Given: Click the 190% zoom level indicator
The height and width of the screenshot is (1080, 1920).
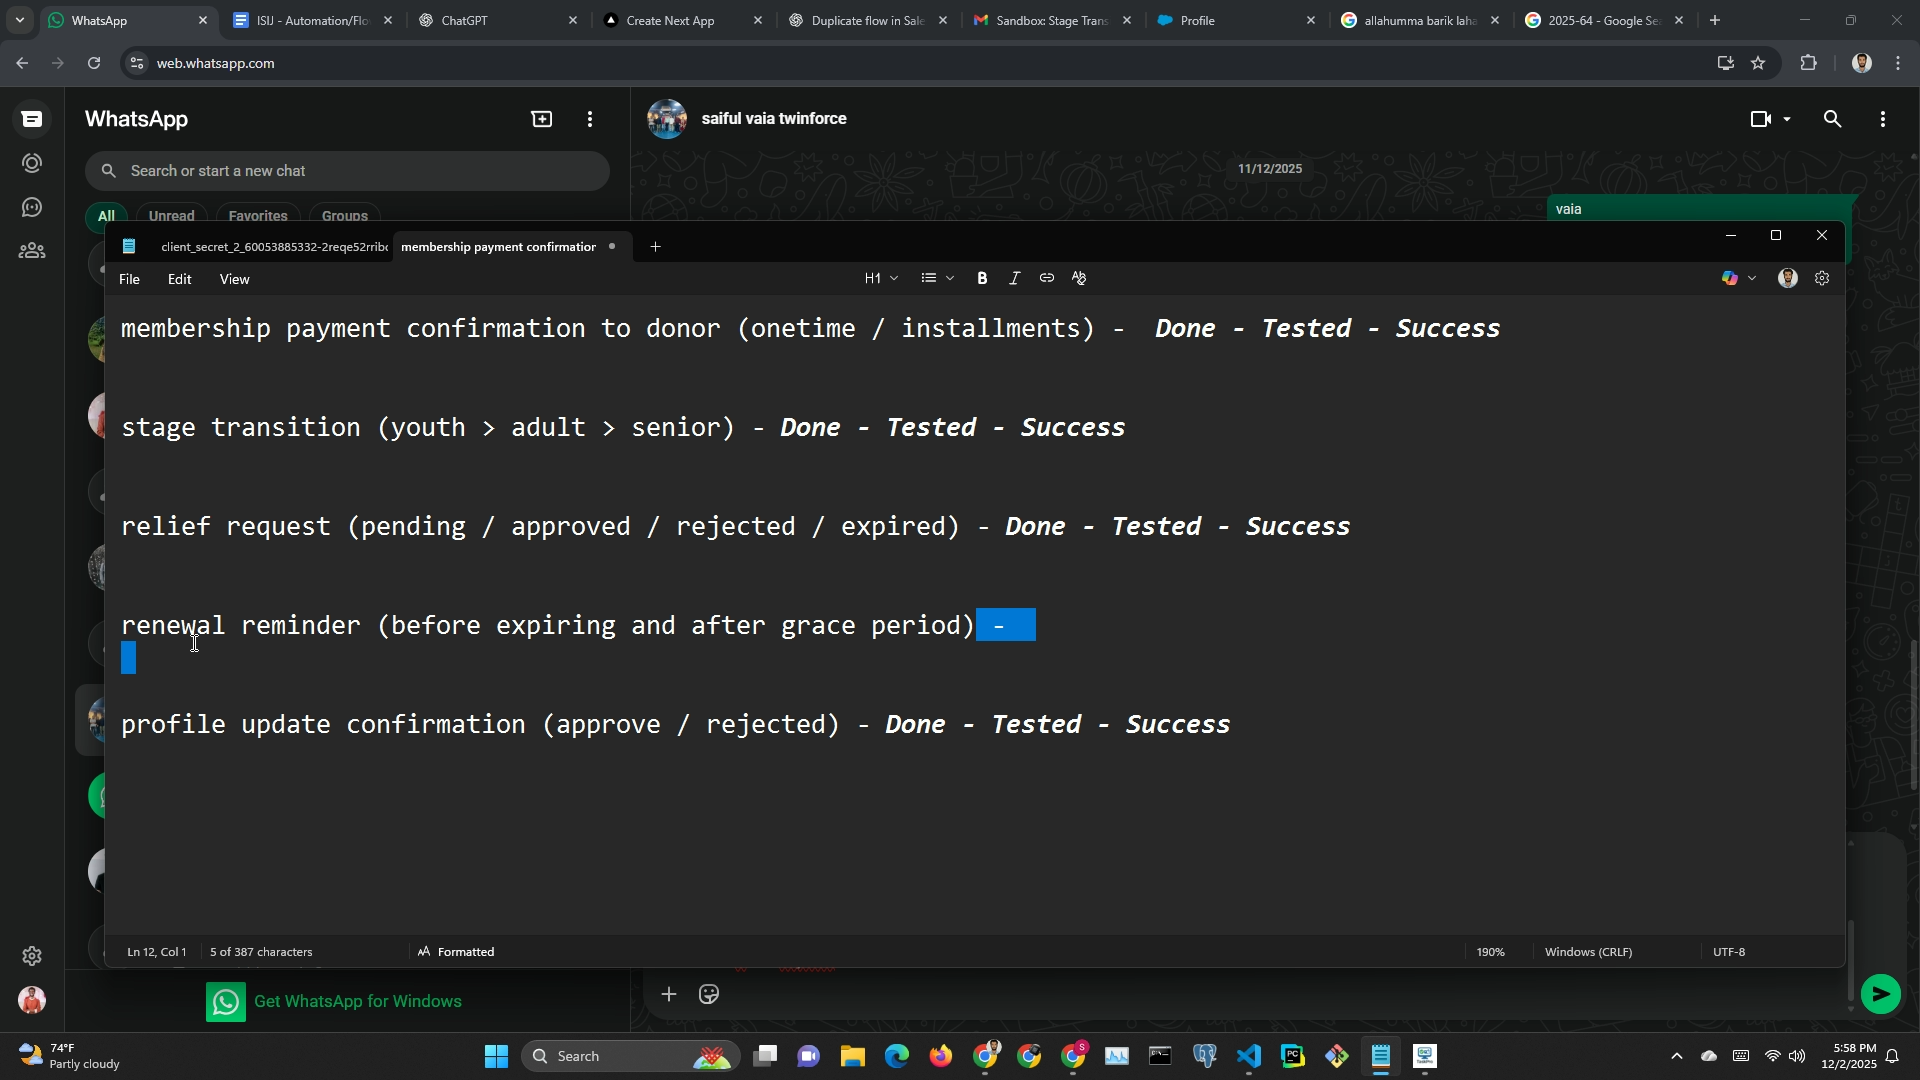Looking at the screenshot, I should coord(1490,952).
